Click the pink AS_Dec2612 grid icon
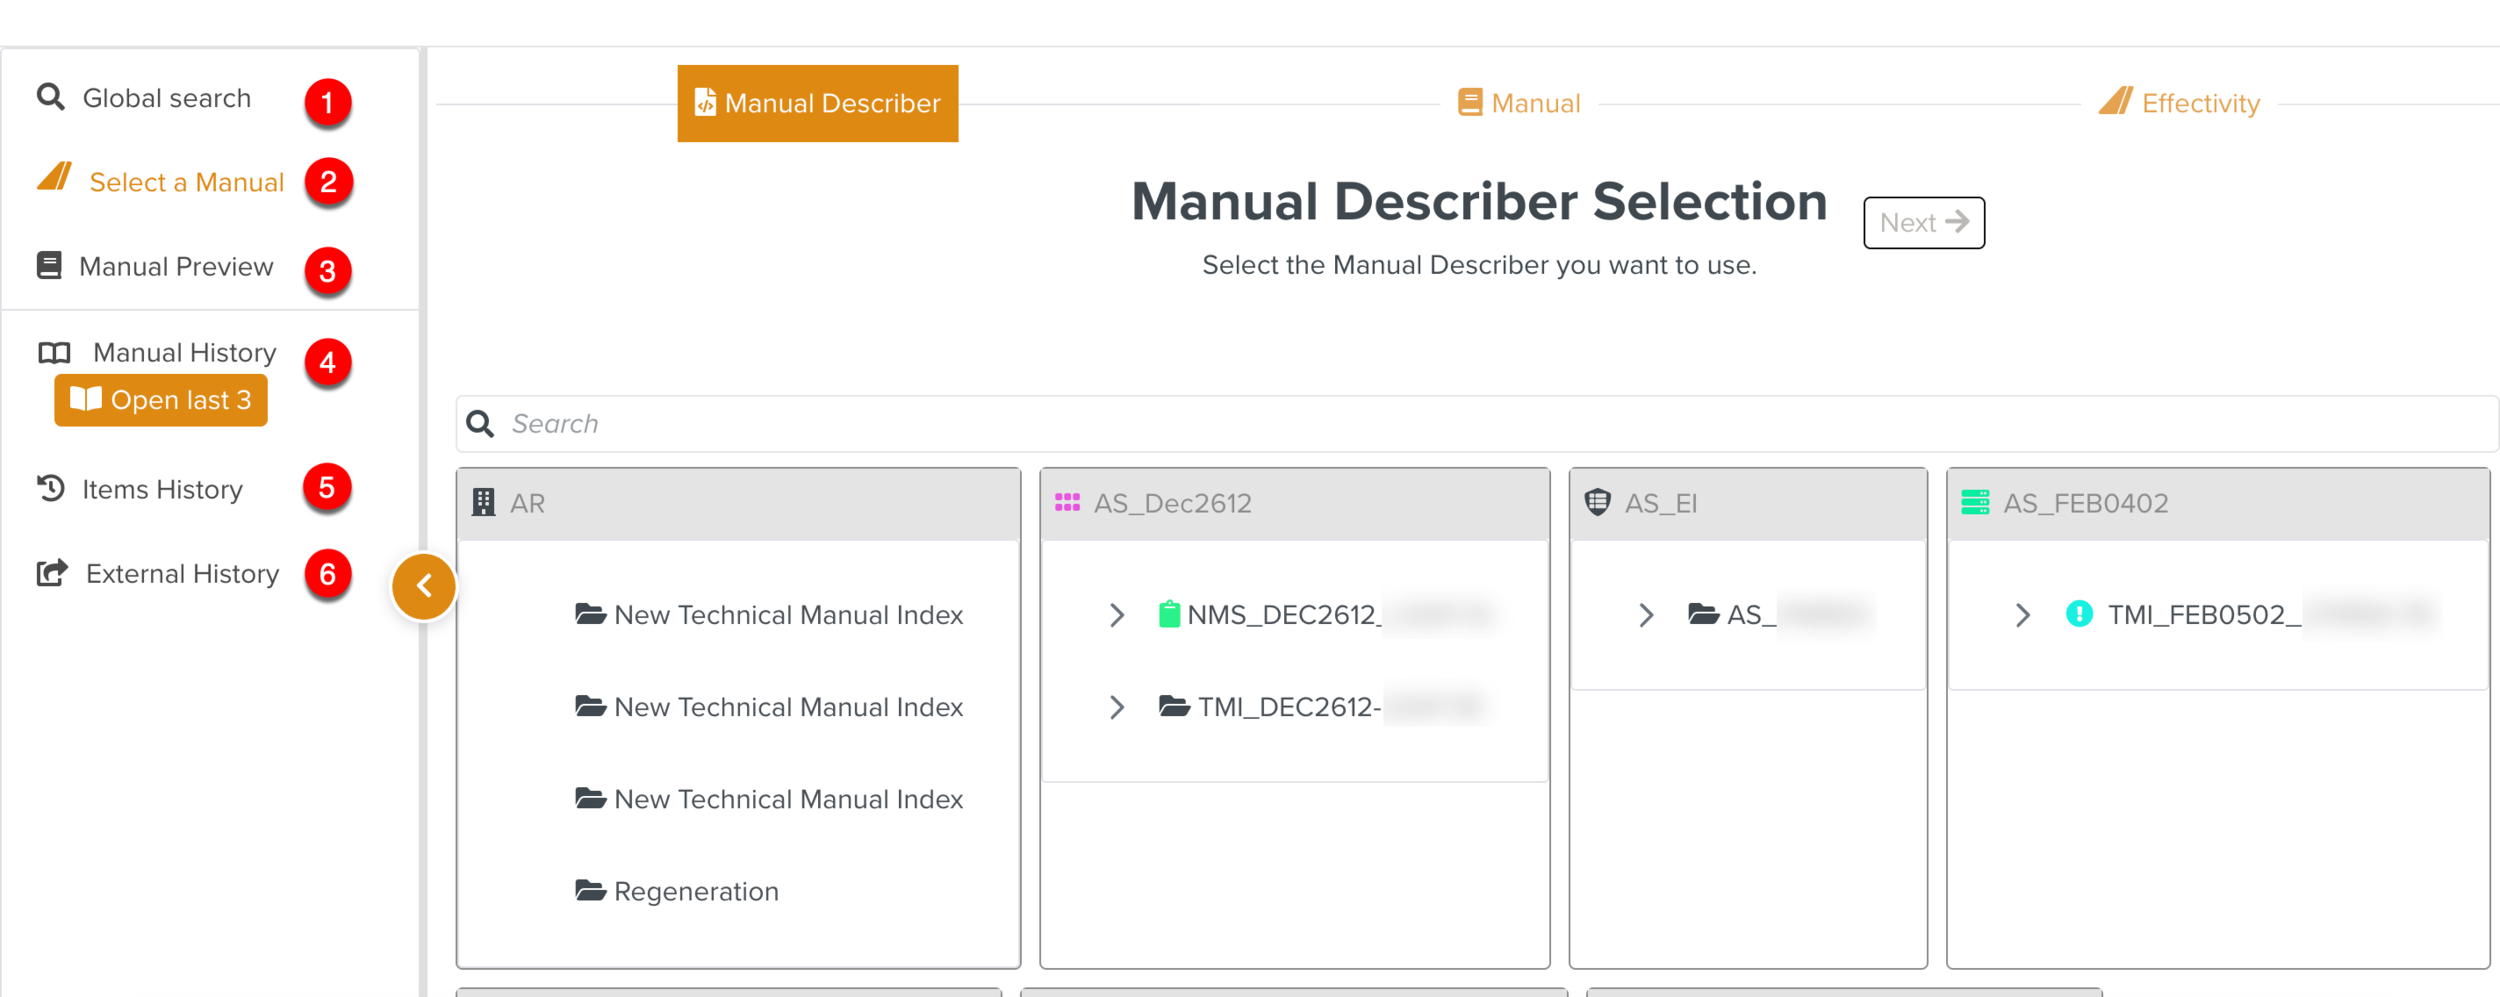The image size is (2500, 997). pyautogui.click(x=1067, y=503)
